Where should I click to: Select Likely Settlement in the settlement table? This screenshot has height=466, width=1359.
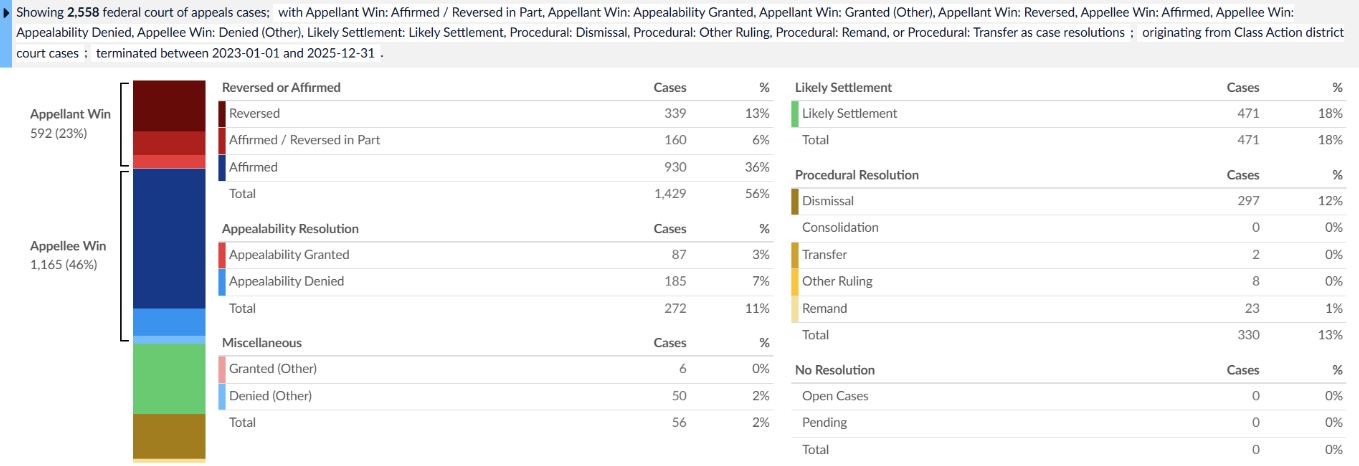pos(849,114)
